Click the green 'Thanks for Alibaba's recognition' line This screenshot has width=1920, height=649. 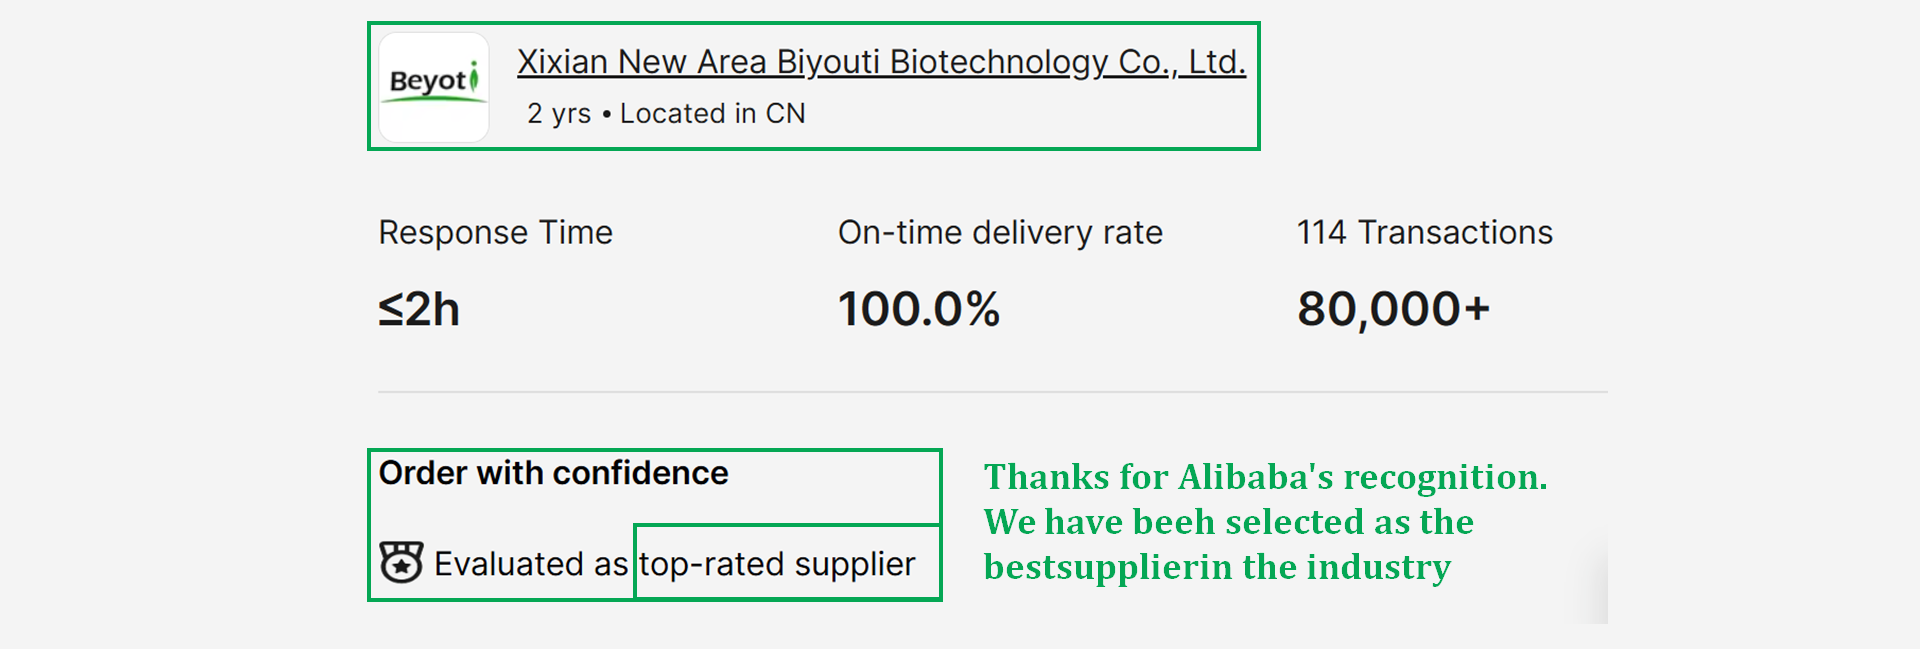1265,477
